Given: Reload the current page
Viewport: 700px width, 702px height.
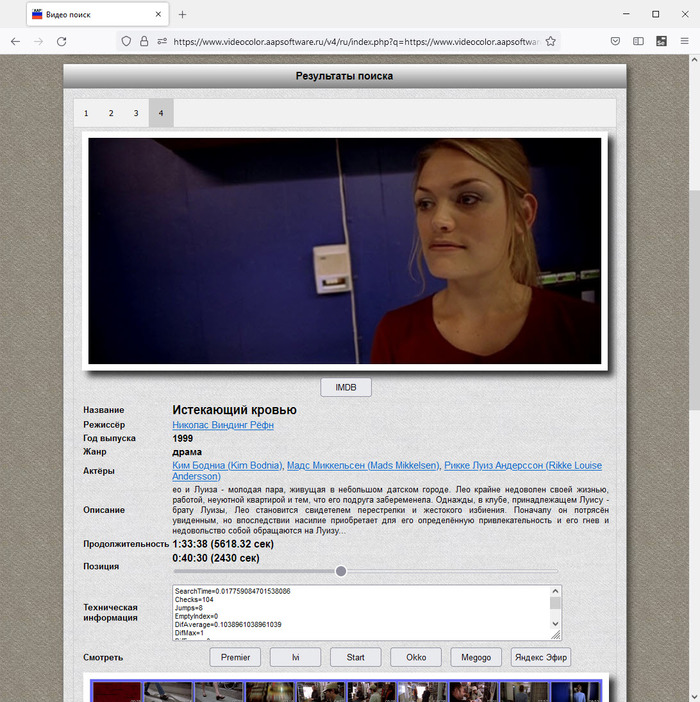Looking at the screenshot, I should pos(61,42).
